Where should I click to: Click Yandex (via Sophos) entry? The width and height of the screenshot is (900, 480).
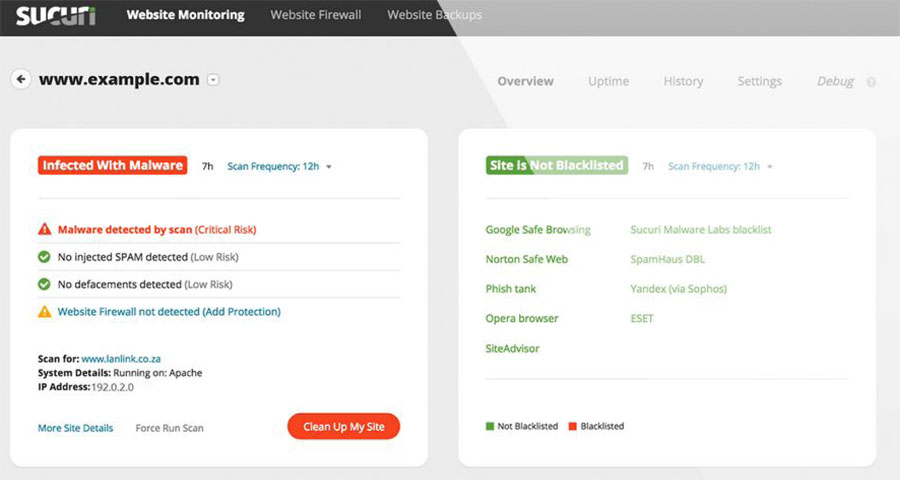pyautogui.click(x=678, y=289)
